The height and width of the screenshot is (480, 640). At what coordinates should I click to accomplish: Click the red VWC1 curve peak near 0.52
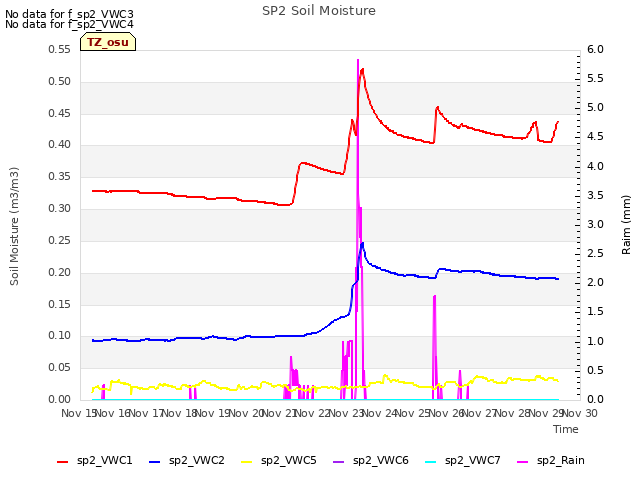pos(362,69)
